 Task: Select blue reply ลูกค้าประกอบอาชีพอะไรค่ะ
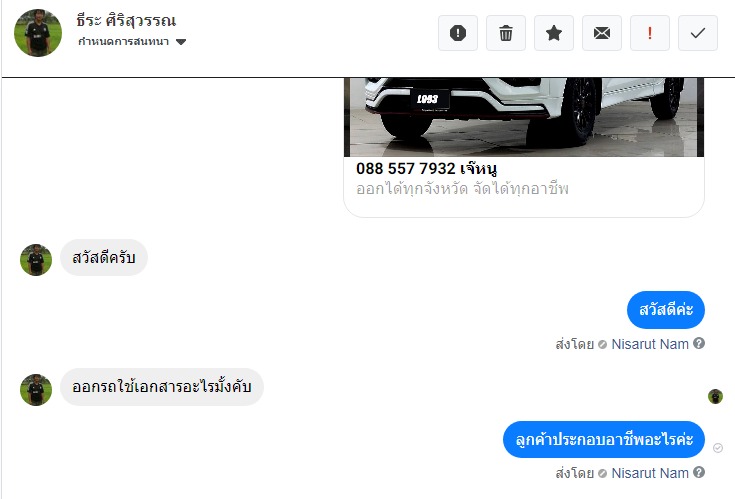(604, 439)
